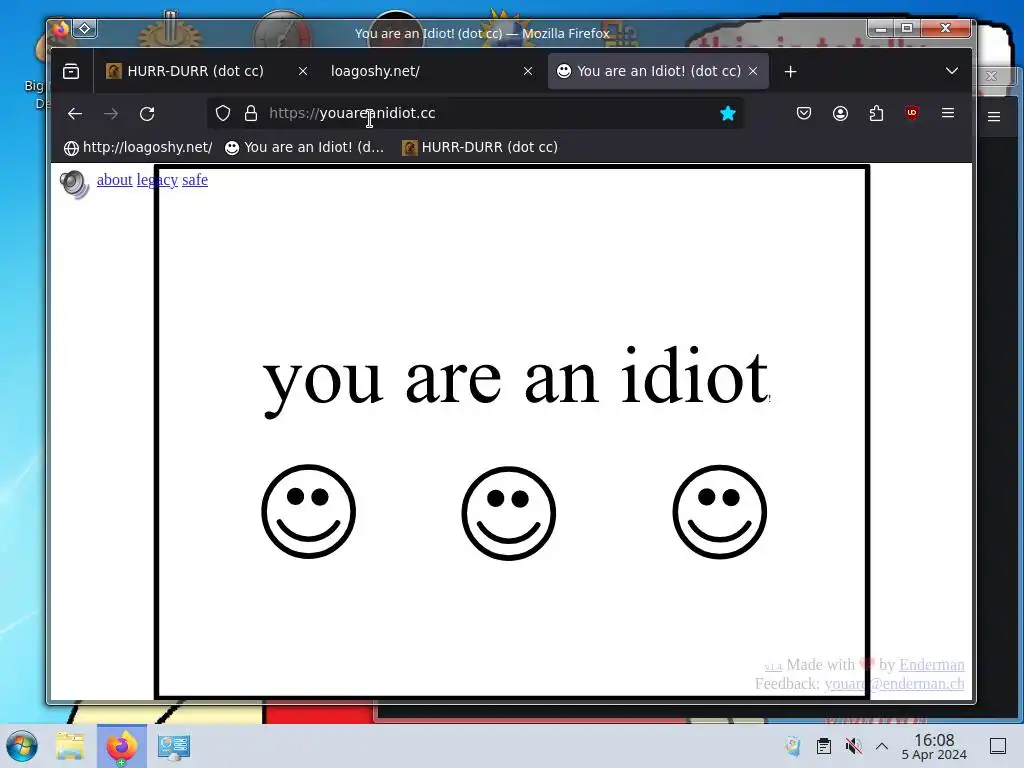Expand the list all tabs dropdown

point(952,71)
